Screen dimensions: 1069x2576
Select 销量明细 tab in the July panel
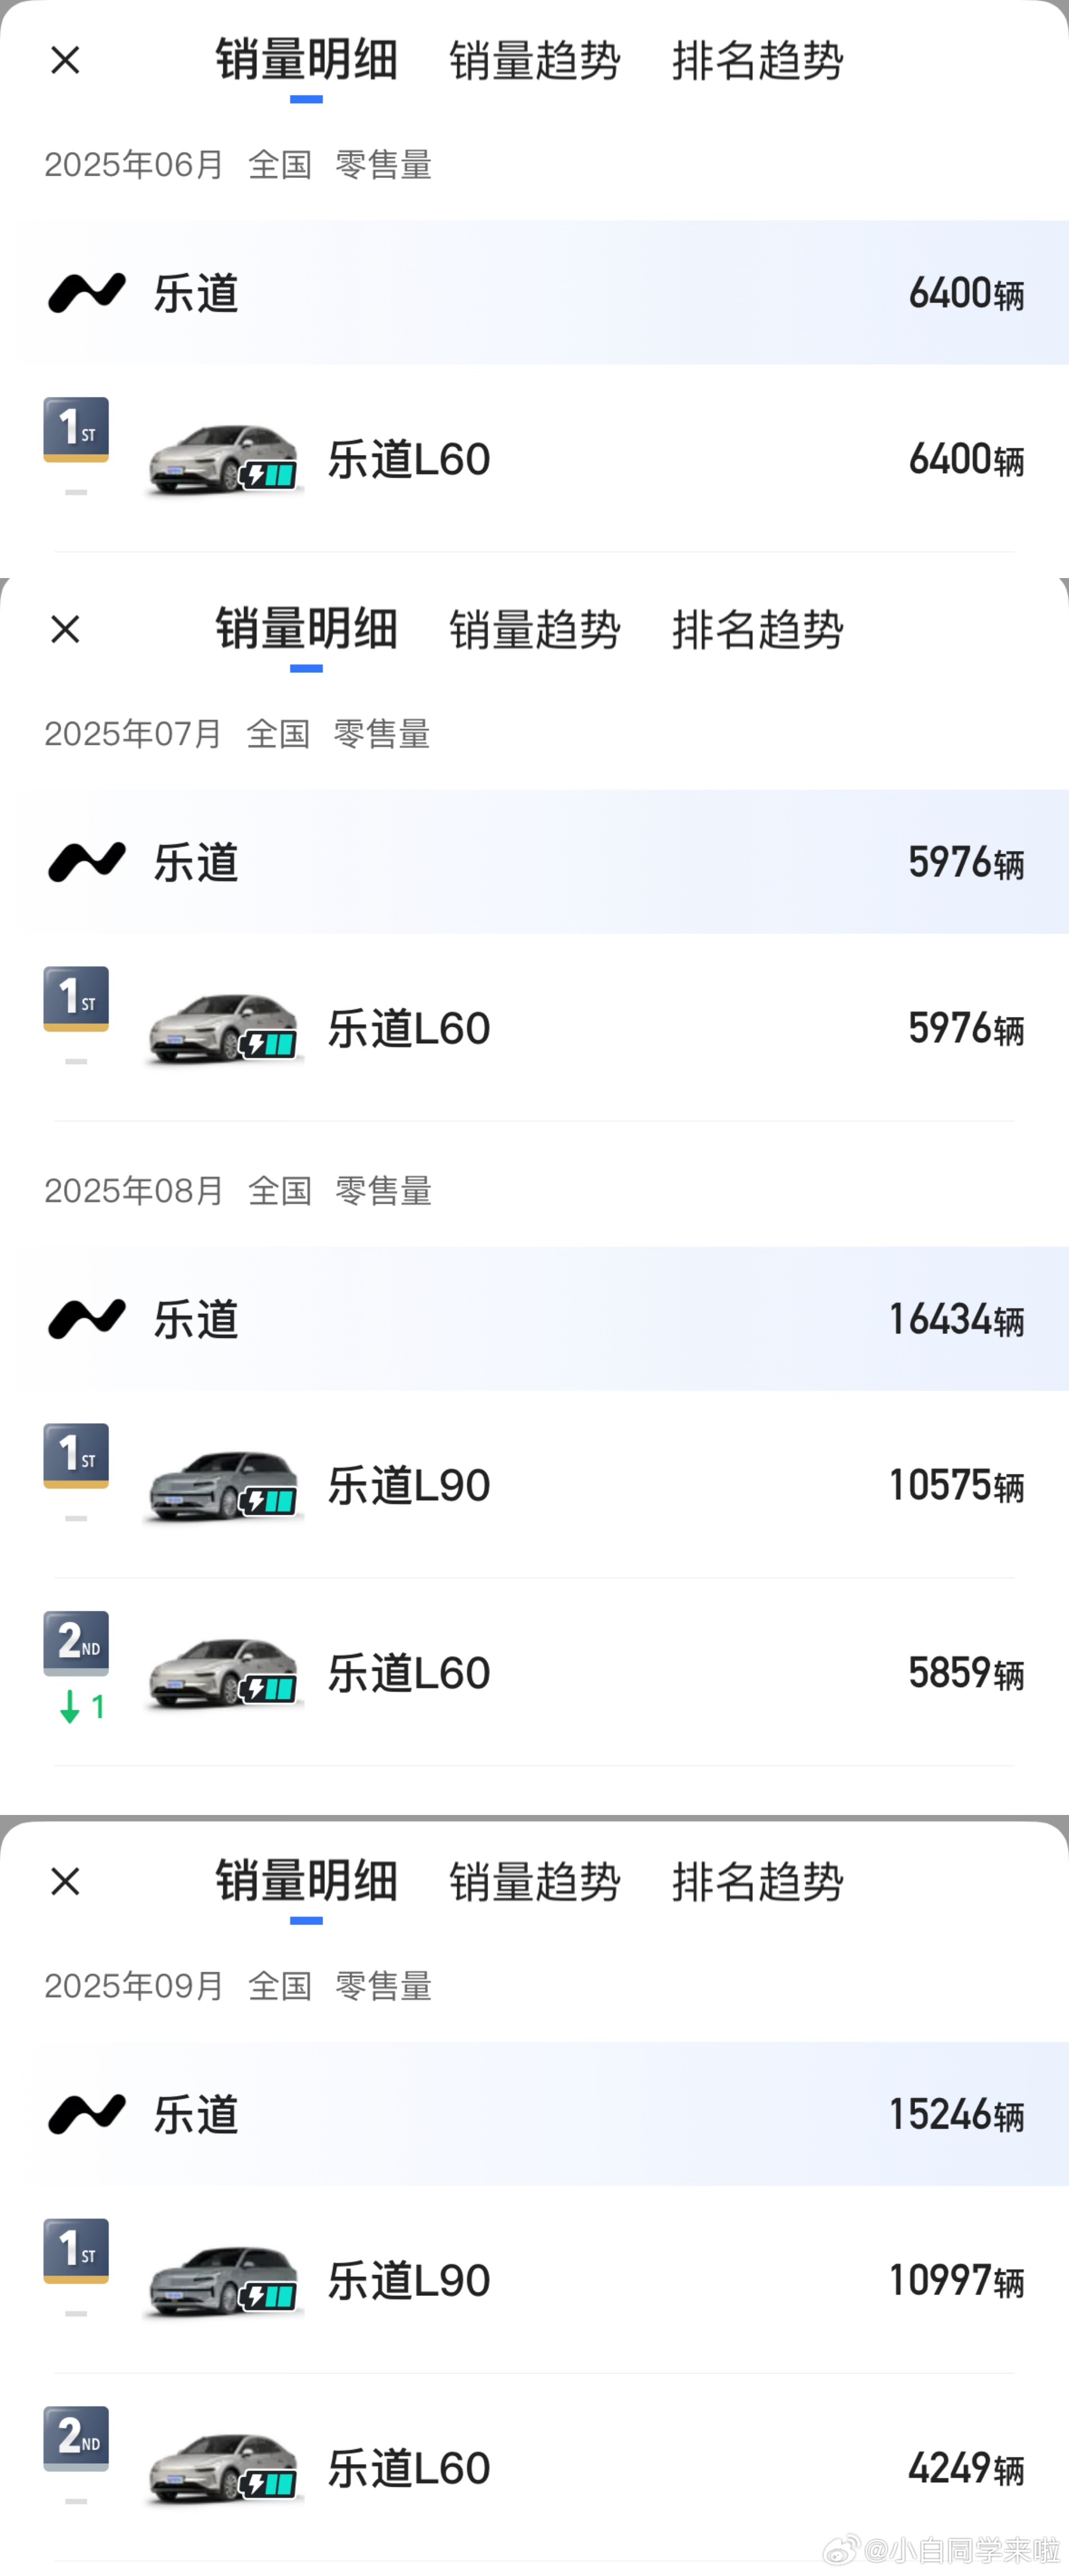pyautogui.click(x=306, y=629)
